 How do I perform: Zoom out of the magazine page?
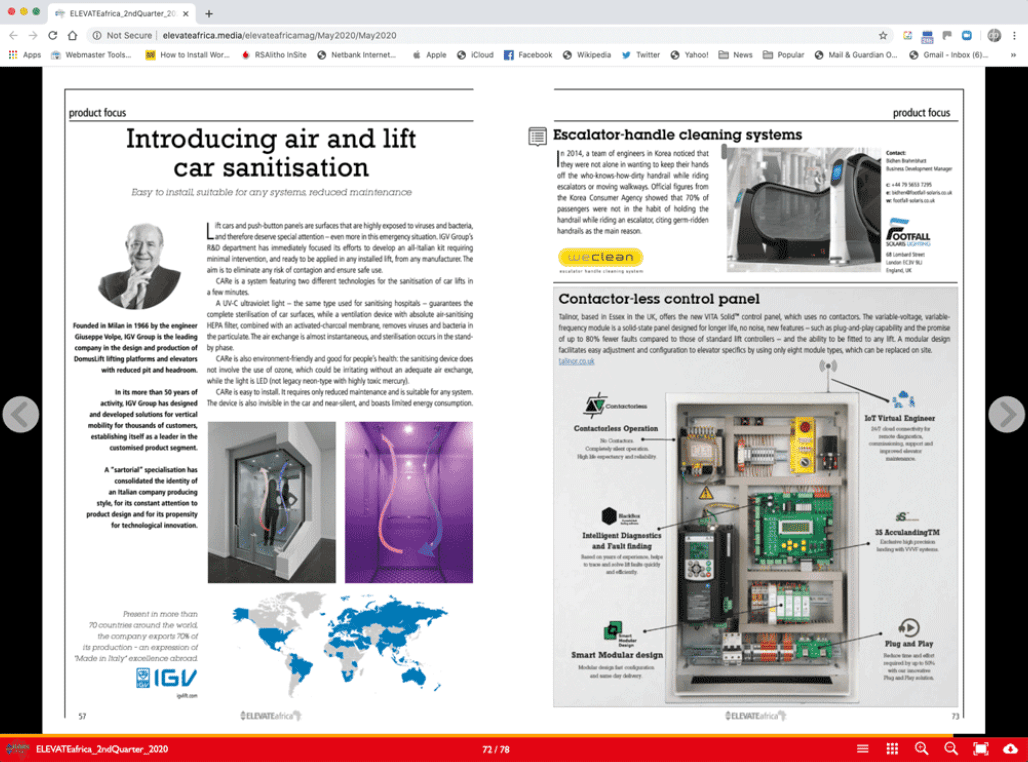pos(951,749)
